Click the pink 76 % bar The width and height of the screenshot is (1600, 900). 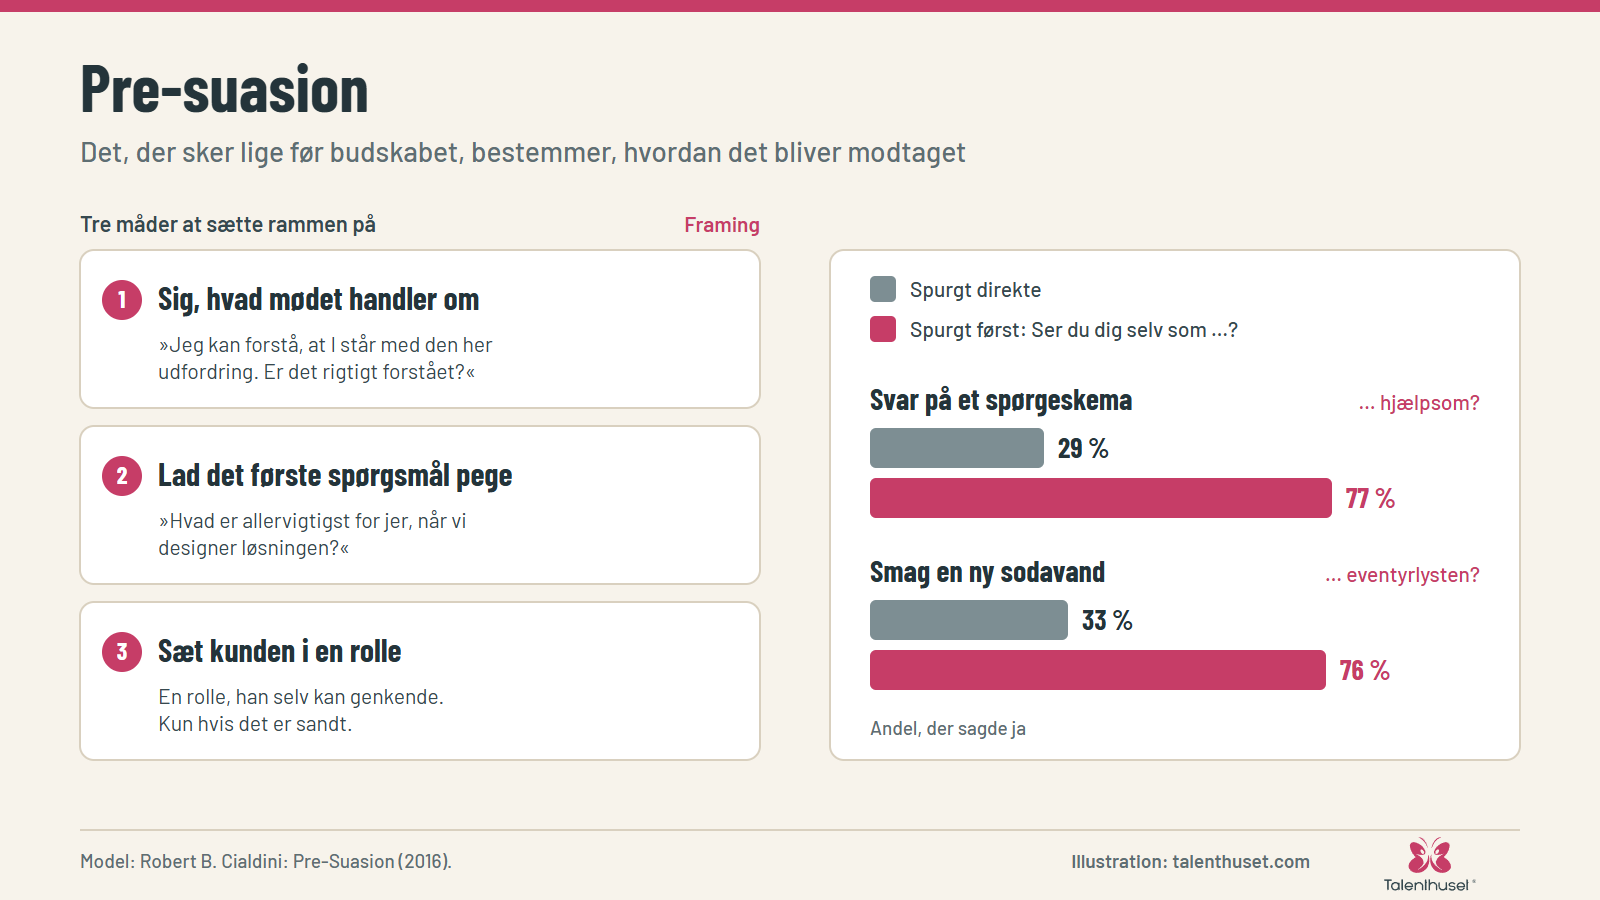pos(1098,670)
